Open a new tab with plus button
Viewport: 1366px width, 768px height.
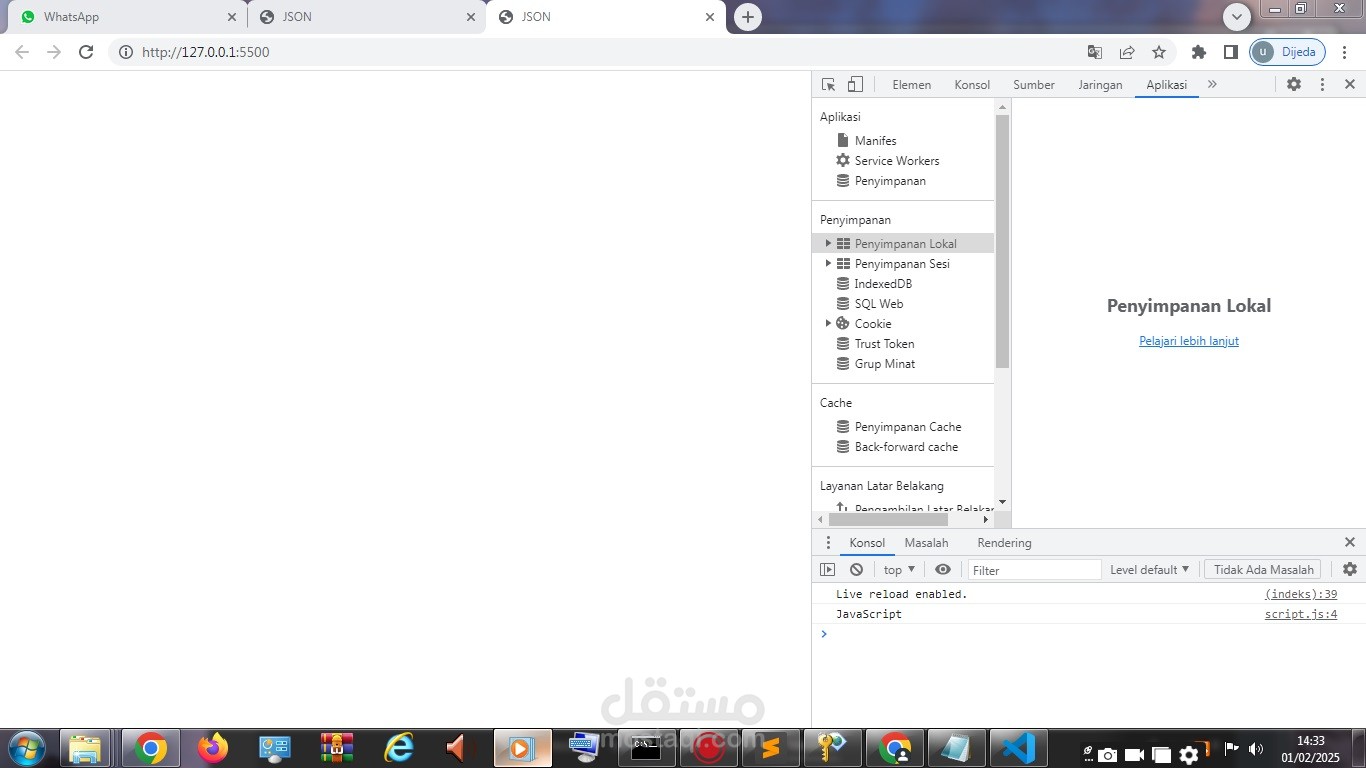pyautogui.click(x=748, y=17)
